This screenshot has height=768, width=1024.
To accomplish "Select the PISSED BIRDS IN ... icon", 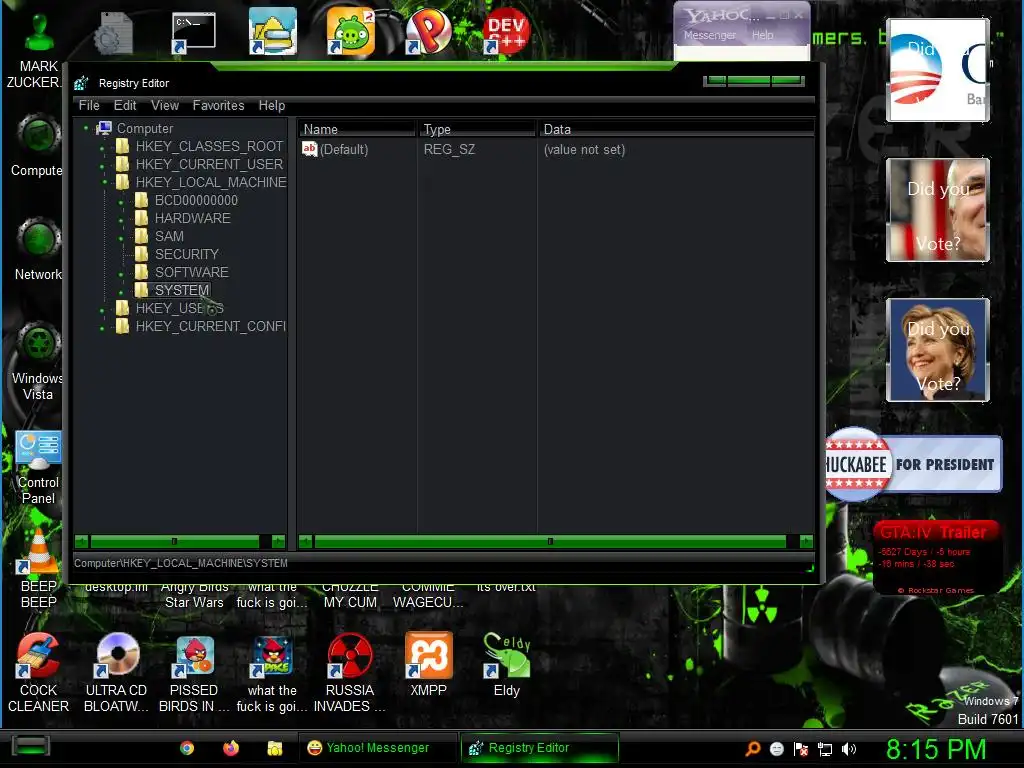I will click(194, 656).
